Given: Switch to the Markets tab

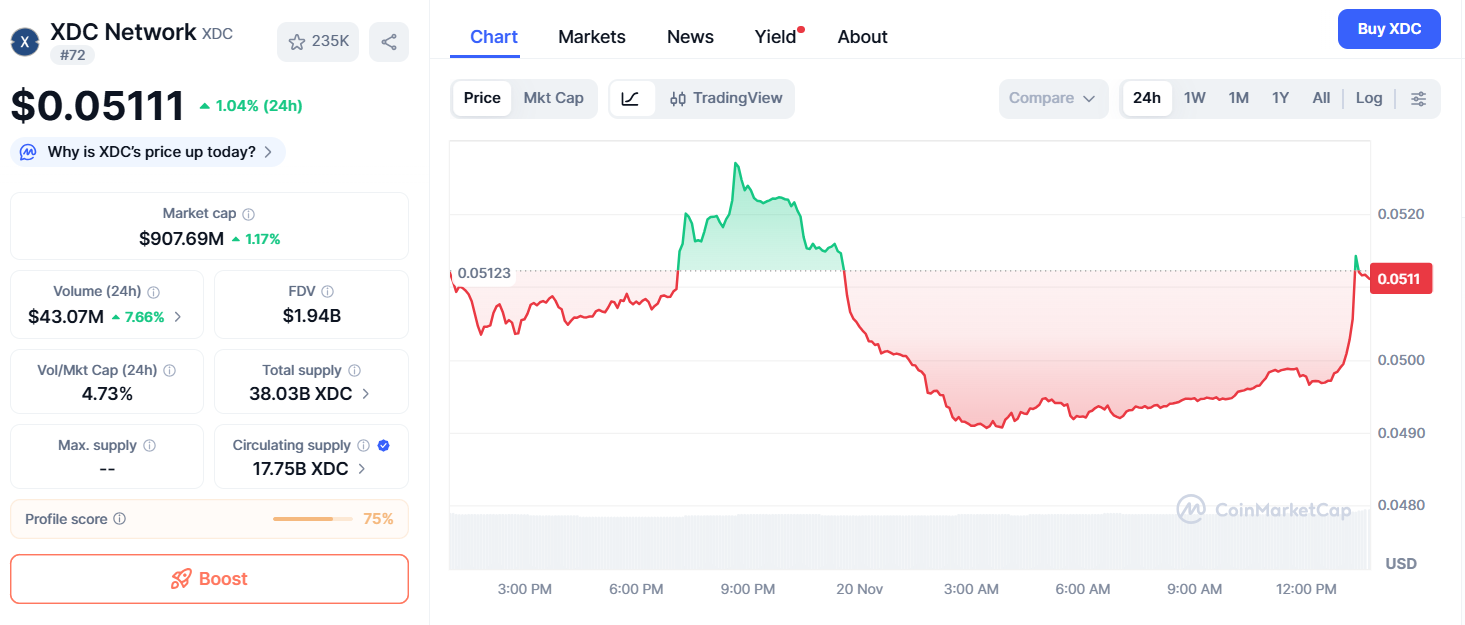Looking at the screenshot, I should click(x=591, y=37).
